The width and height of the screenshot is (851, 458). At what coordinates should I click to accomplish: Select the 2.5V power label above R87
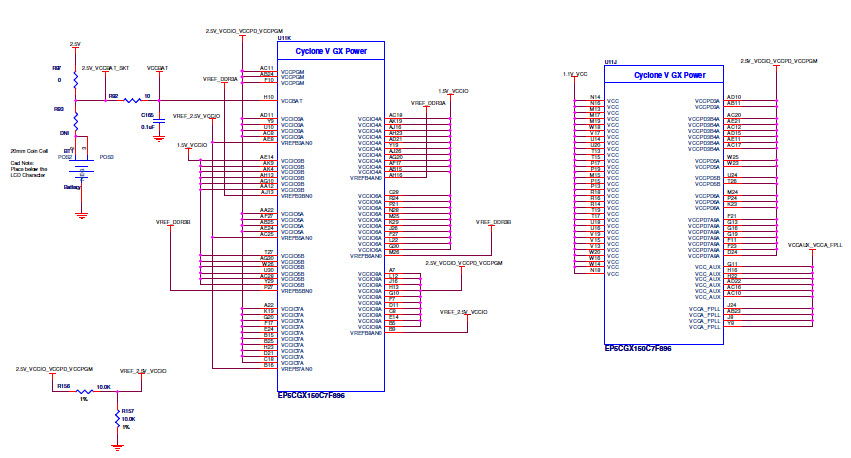74,45
